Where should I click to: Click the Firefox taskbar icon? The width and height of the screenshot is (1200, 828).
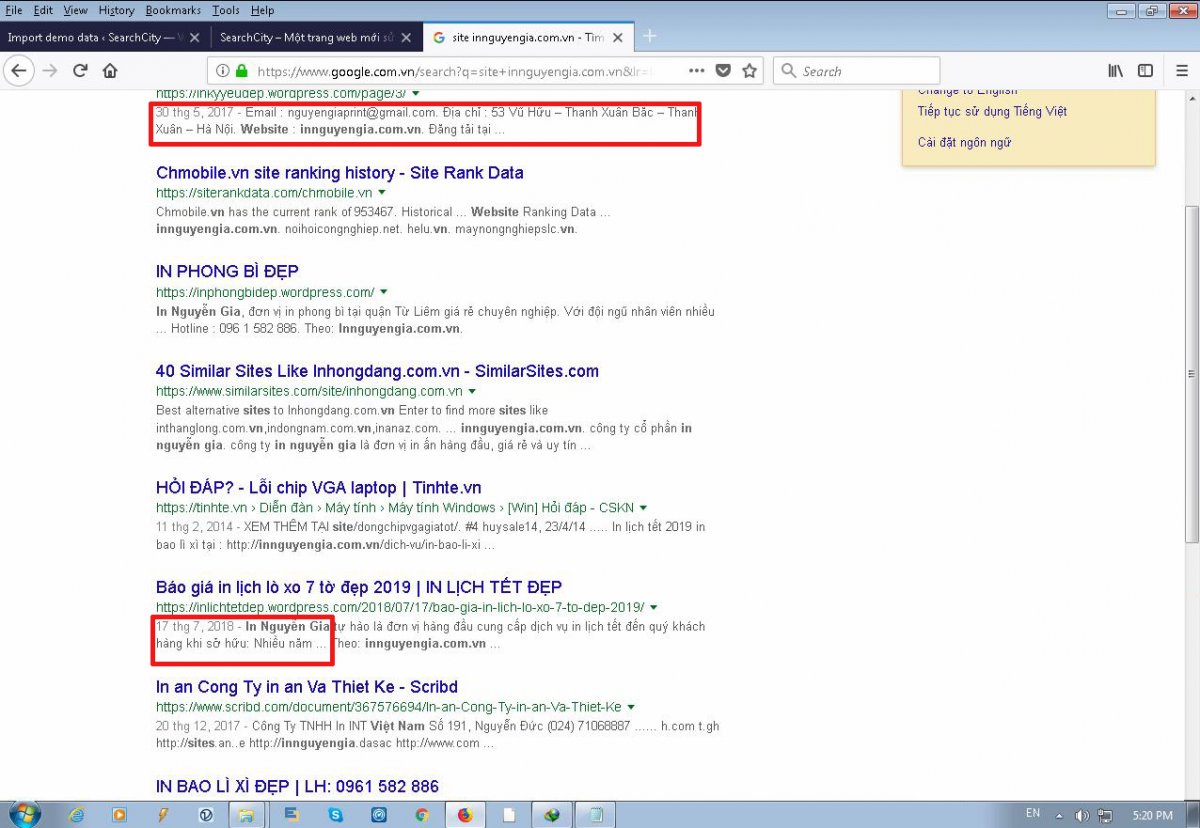pos(465,814)
